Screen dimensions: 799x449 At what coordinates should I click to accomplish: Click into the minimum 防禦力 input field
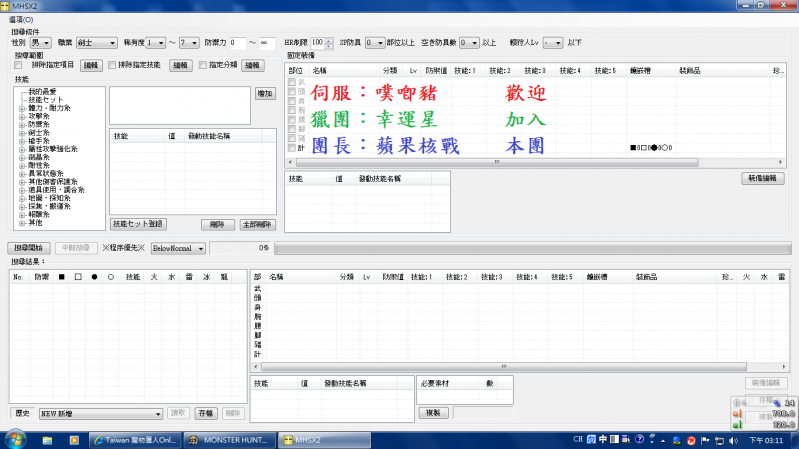click(237, 43)
